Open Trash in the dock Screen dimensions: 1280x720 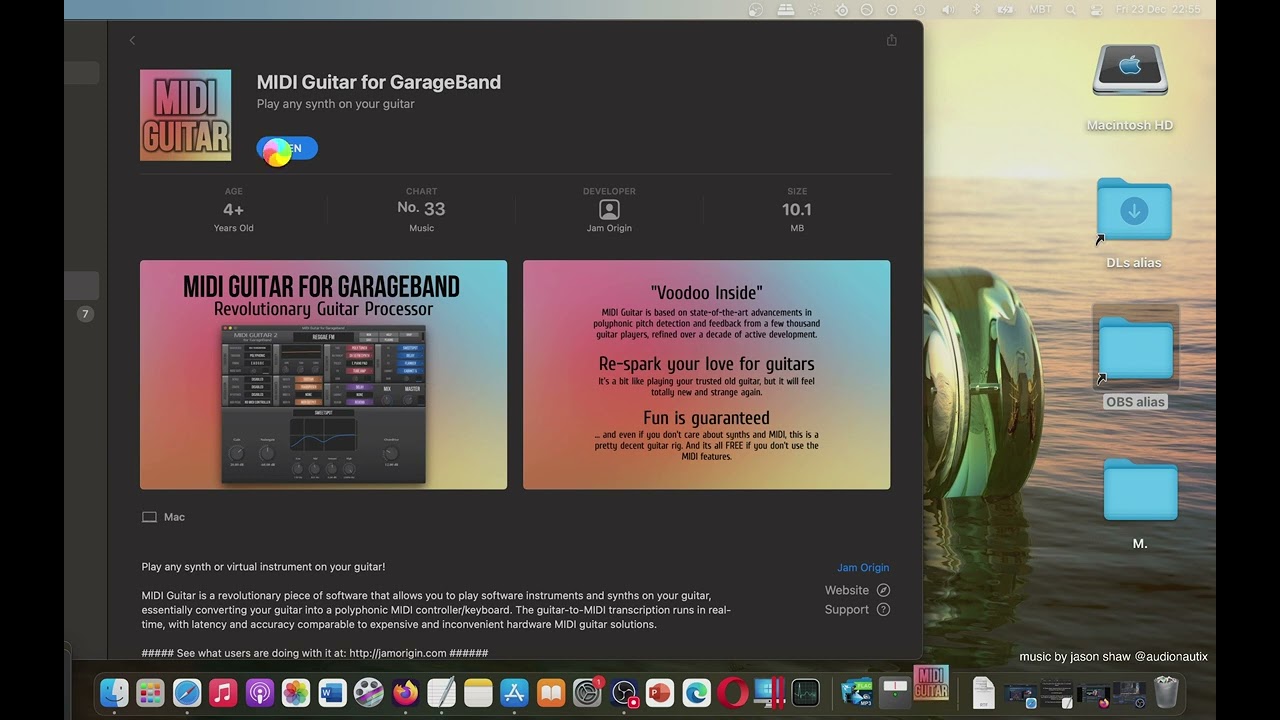click(1166, 692)
